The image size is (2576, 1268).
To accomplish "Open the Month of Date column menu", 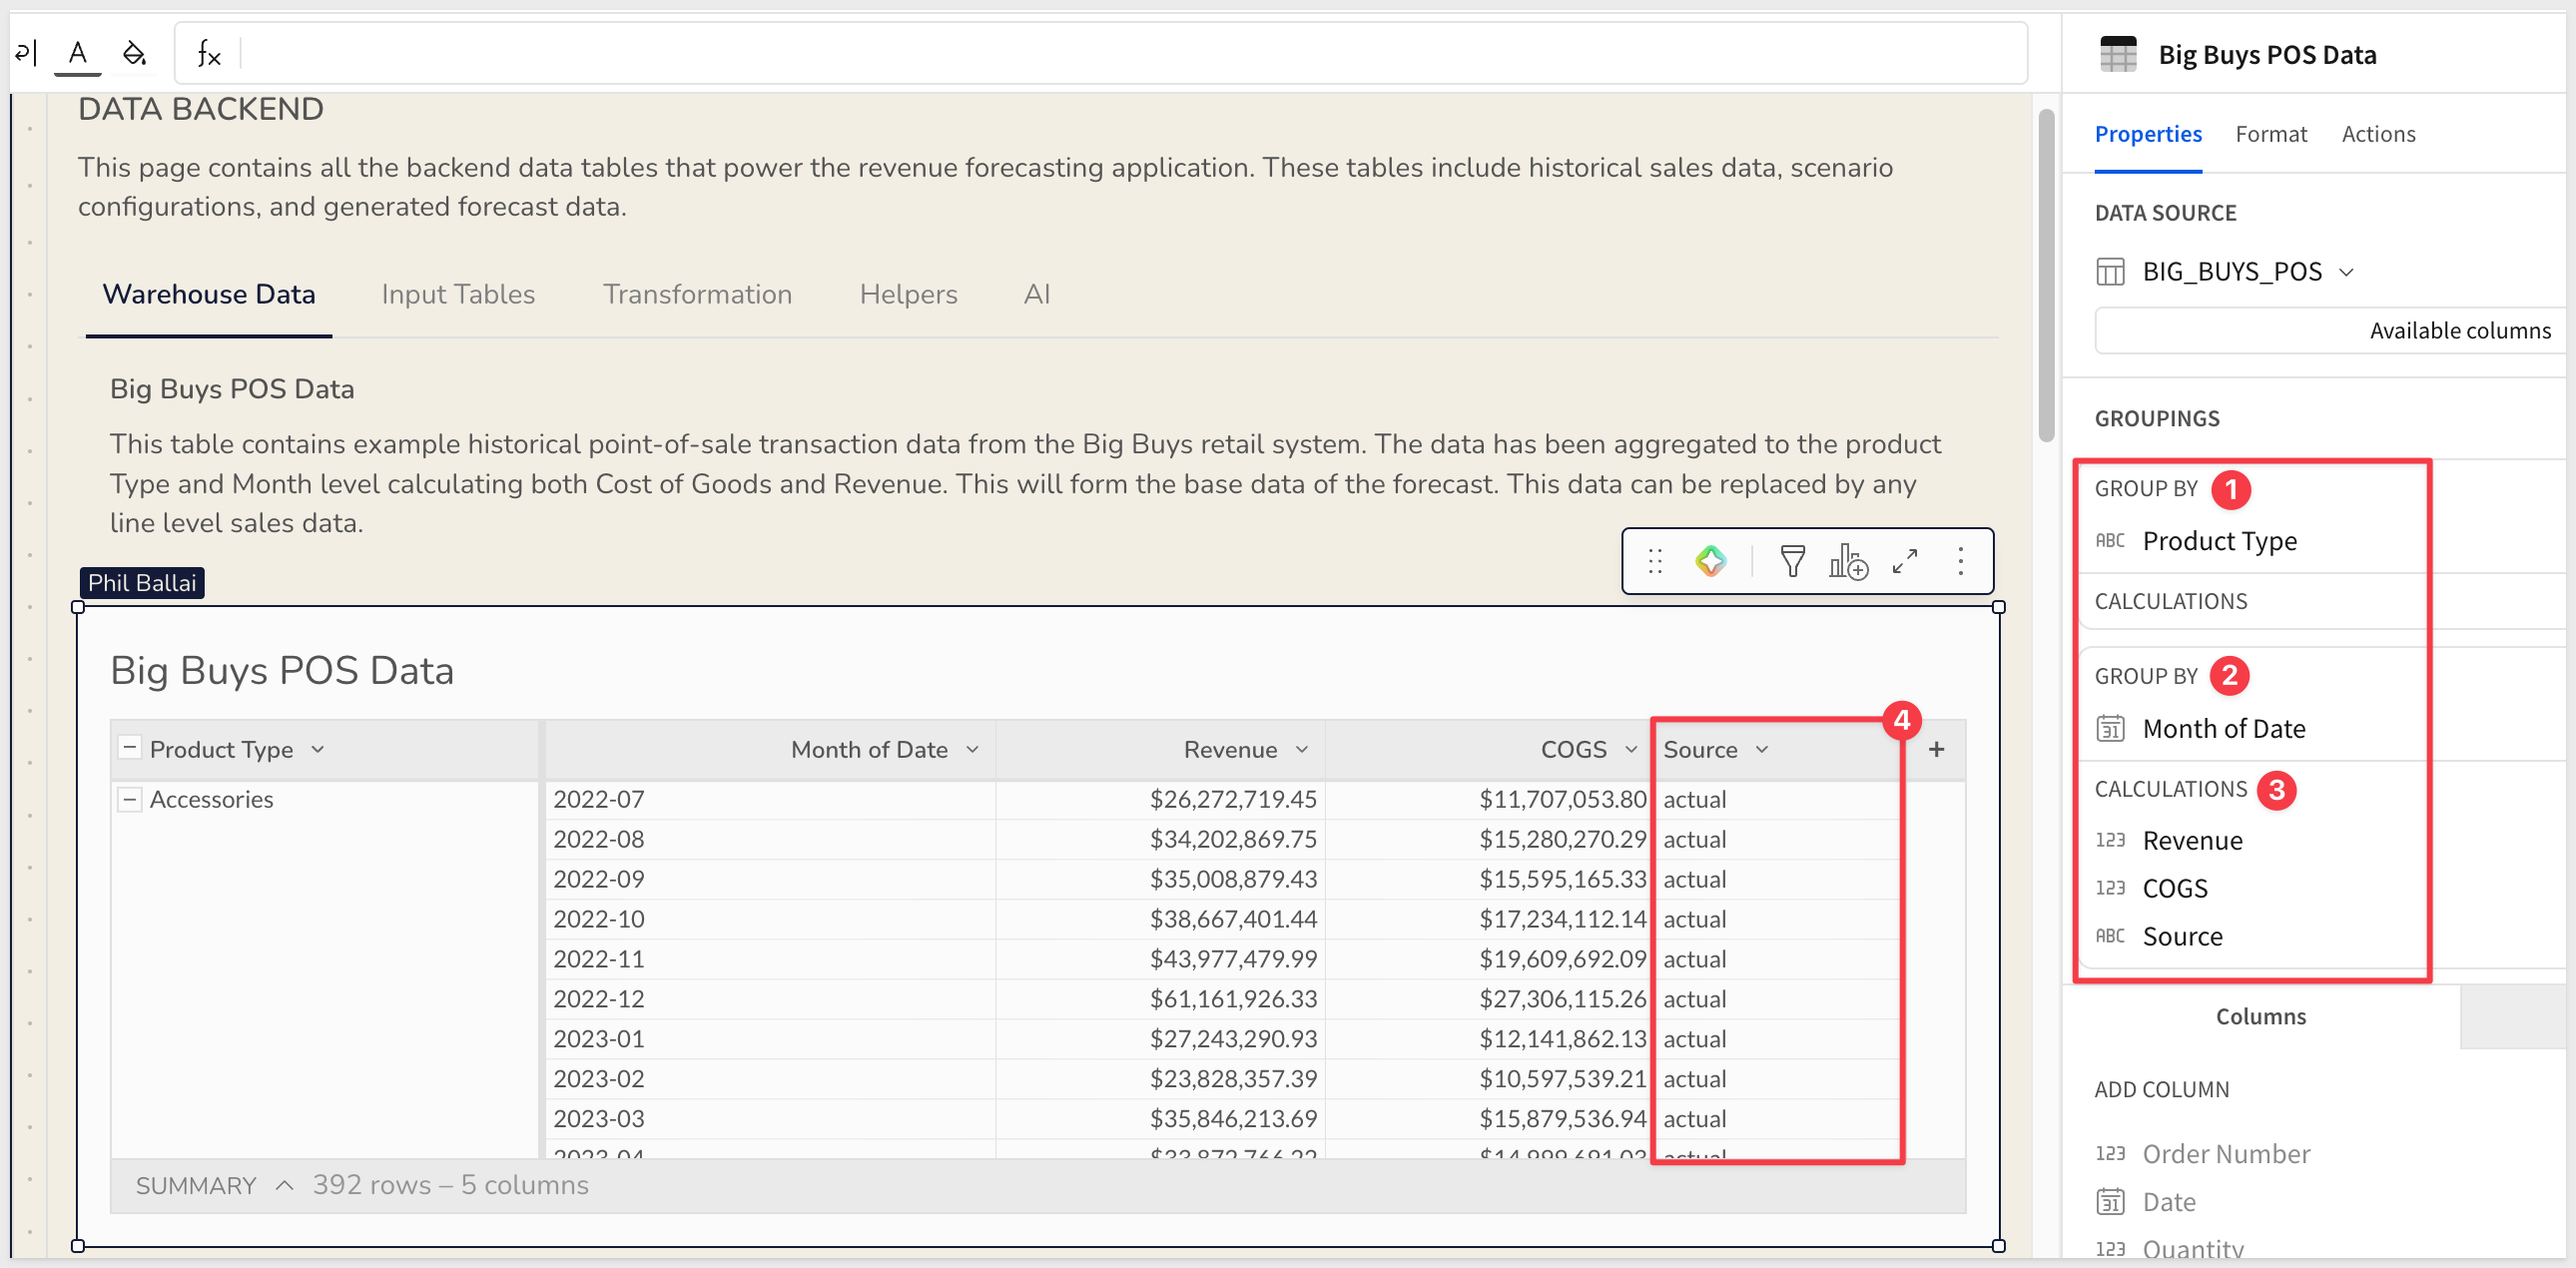I will [972, 749].
